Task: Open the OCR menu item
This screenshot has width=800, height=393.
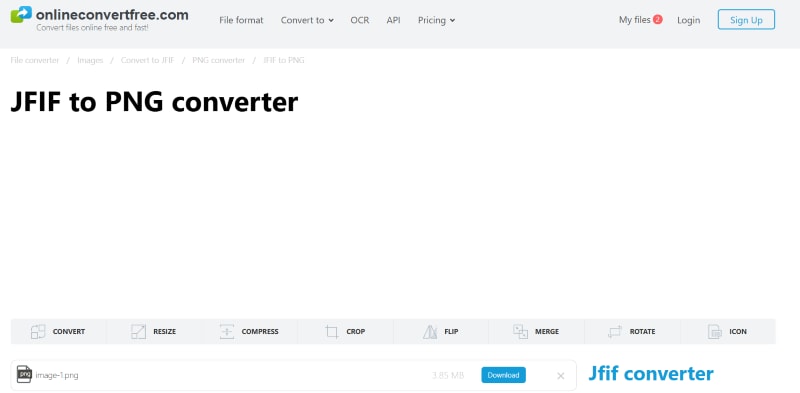Action: click(x=360, y=20)
